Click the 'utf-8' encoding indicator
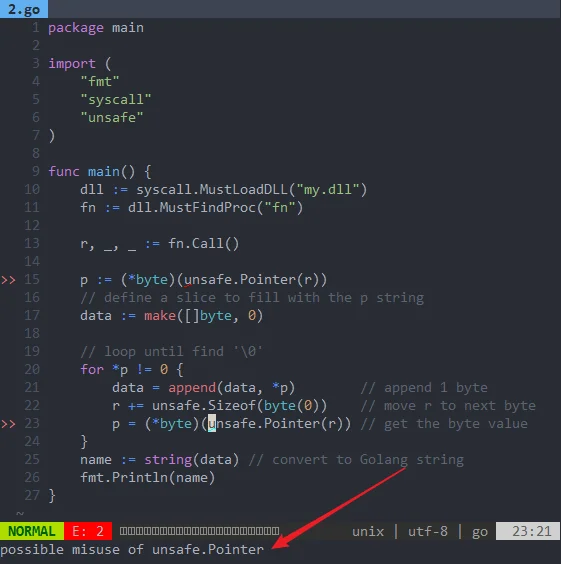This screenshot has width=561, height=564. 428,531
